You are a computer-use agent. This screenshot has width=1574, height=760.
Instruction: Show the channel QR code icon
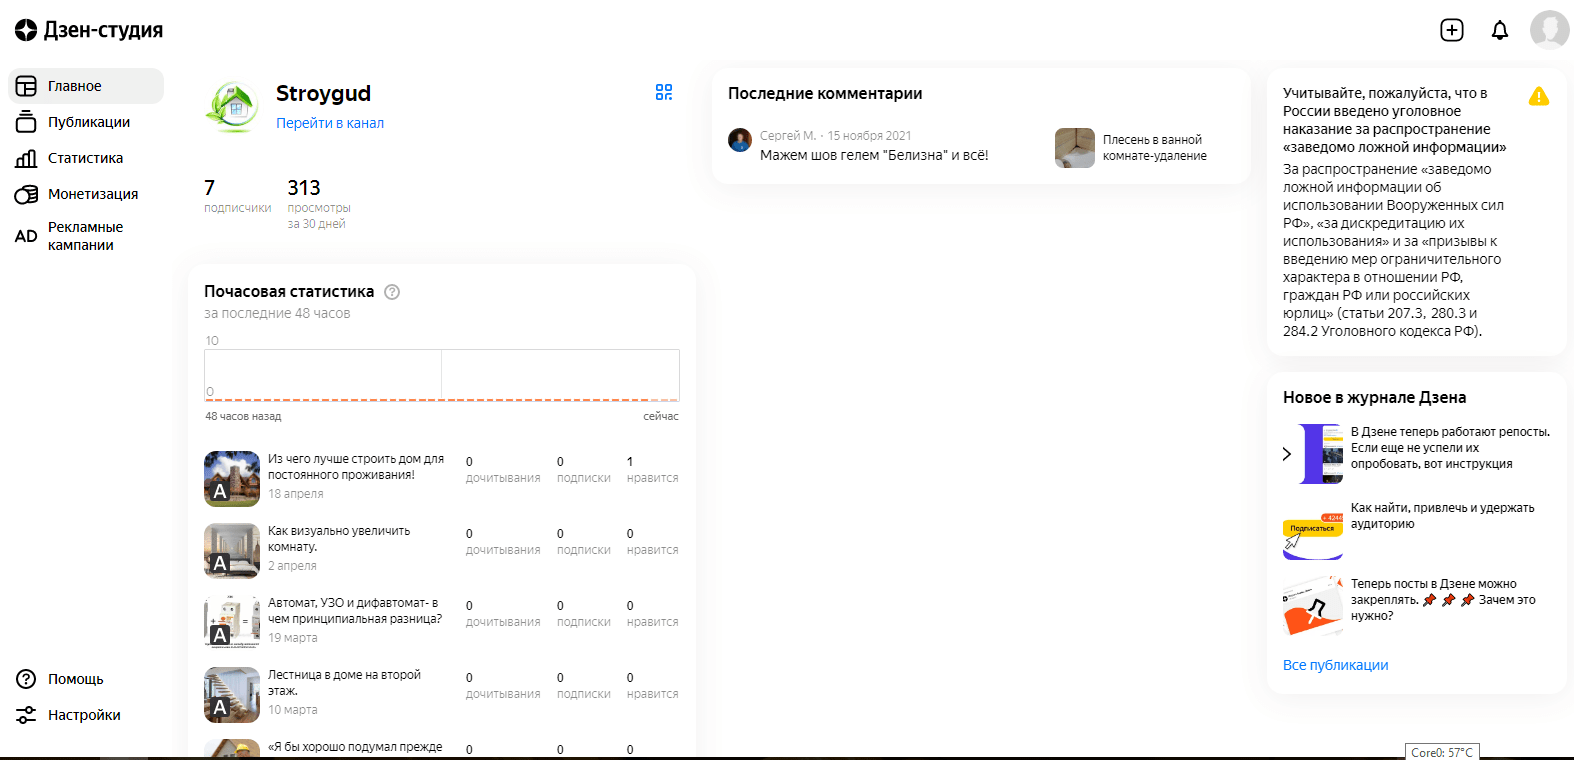tap(664, 92)
